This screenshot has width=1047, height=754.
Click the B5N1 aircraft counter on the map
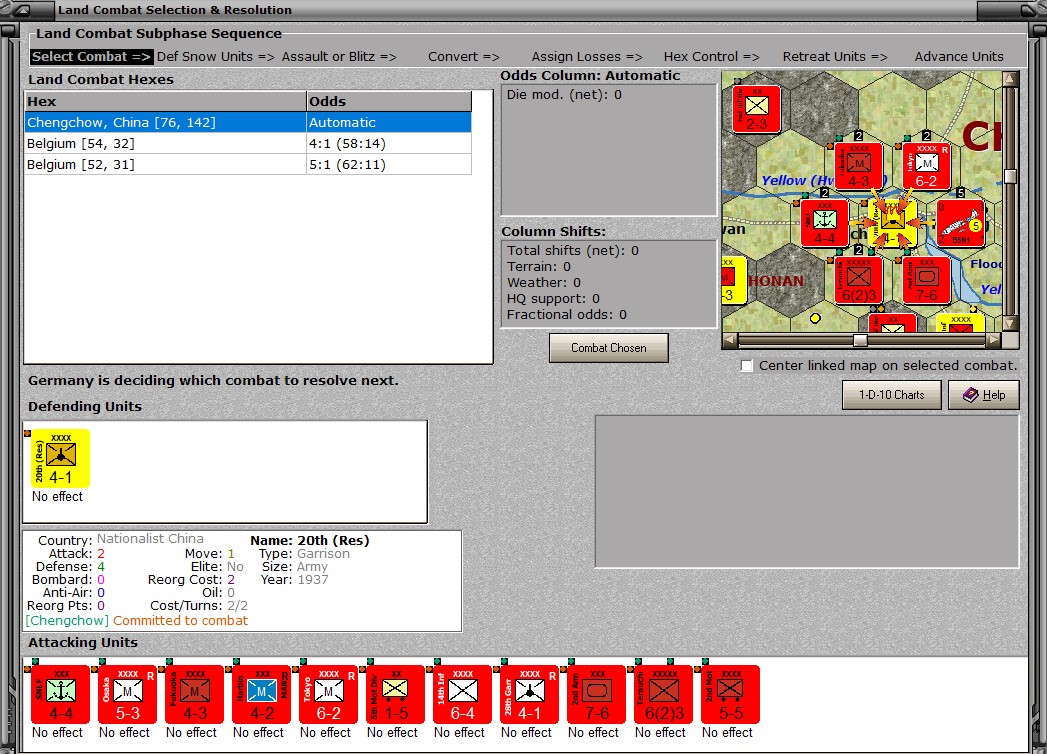(x=960, y=224)
